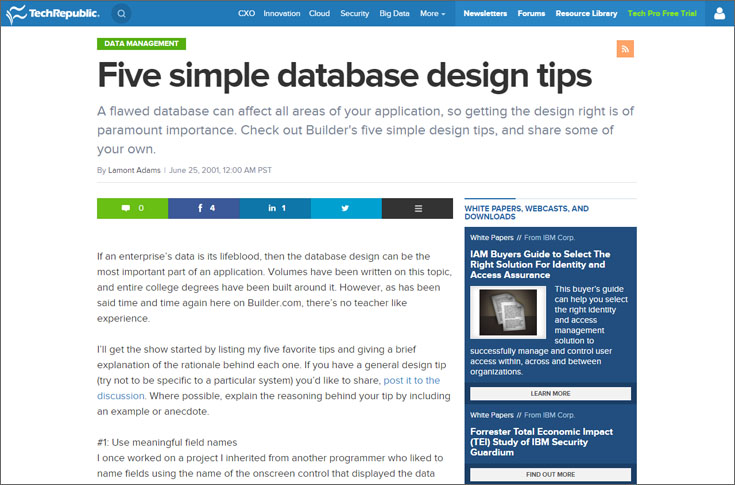Click the TechRepublic logo

tap(52, 14)
